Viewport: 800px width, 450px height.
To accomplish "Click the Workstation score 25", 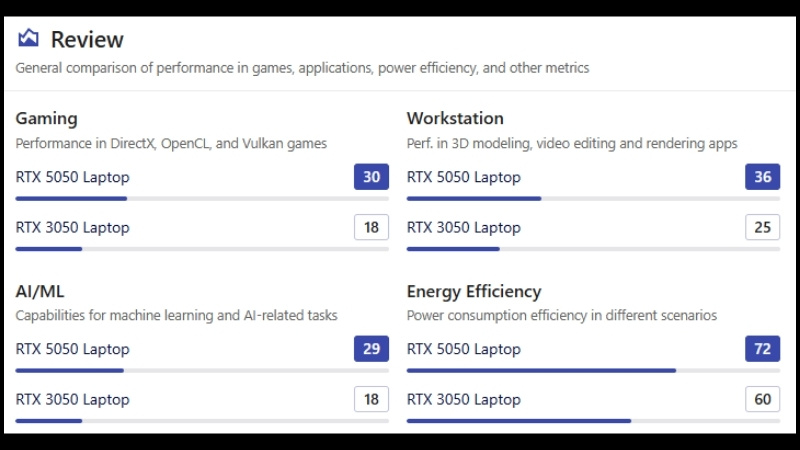I will tap(763, 227).
